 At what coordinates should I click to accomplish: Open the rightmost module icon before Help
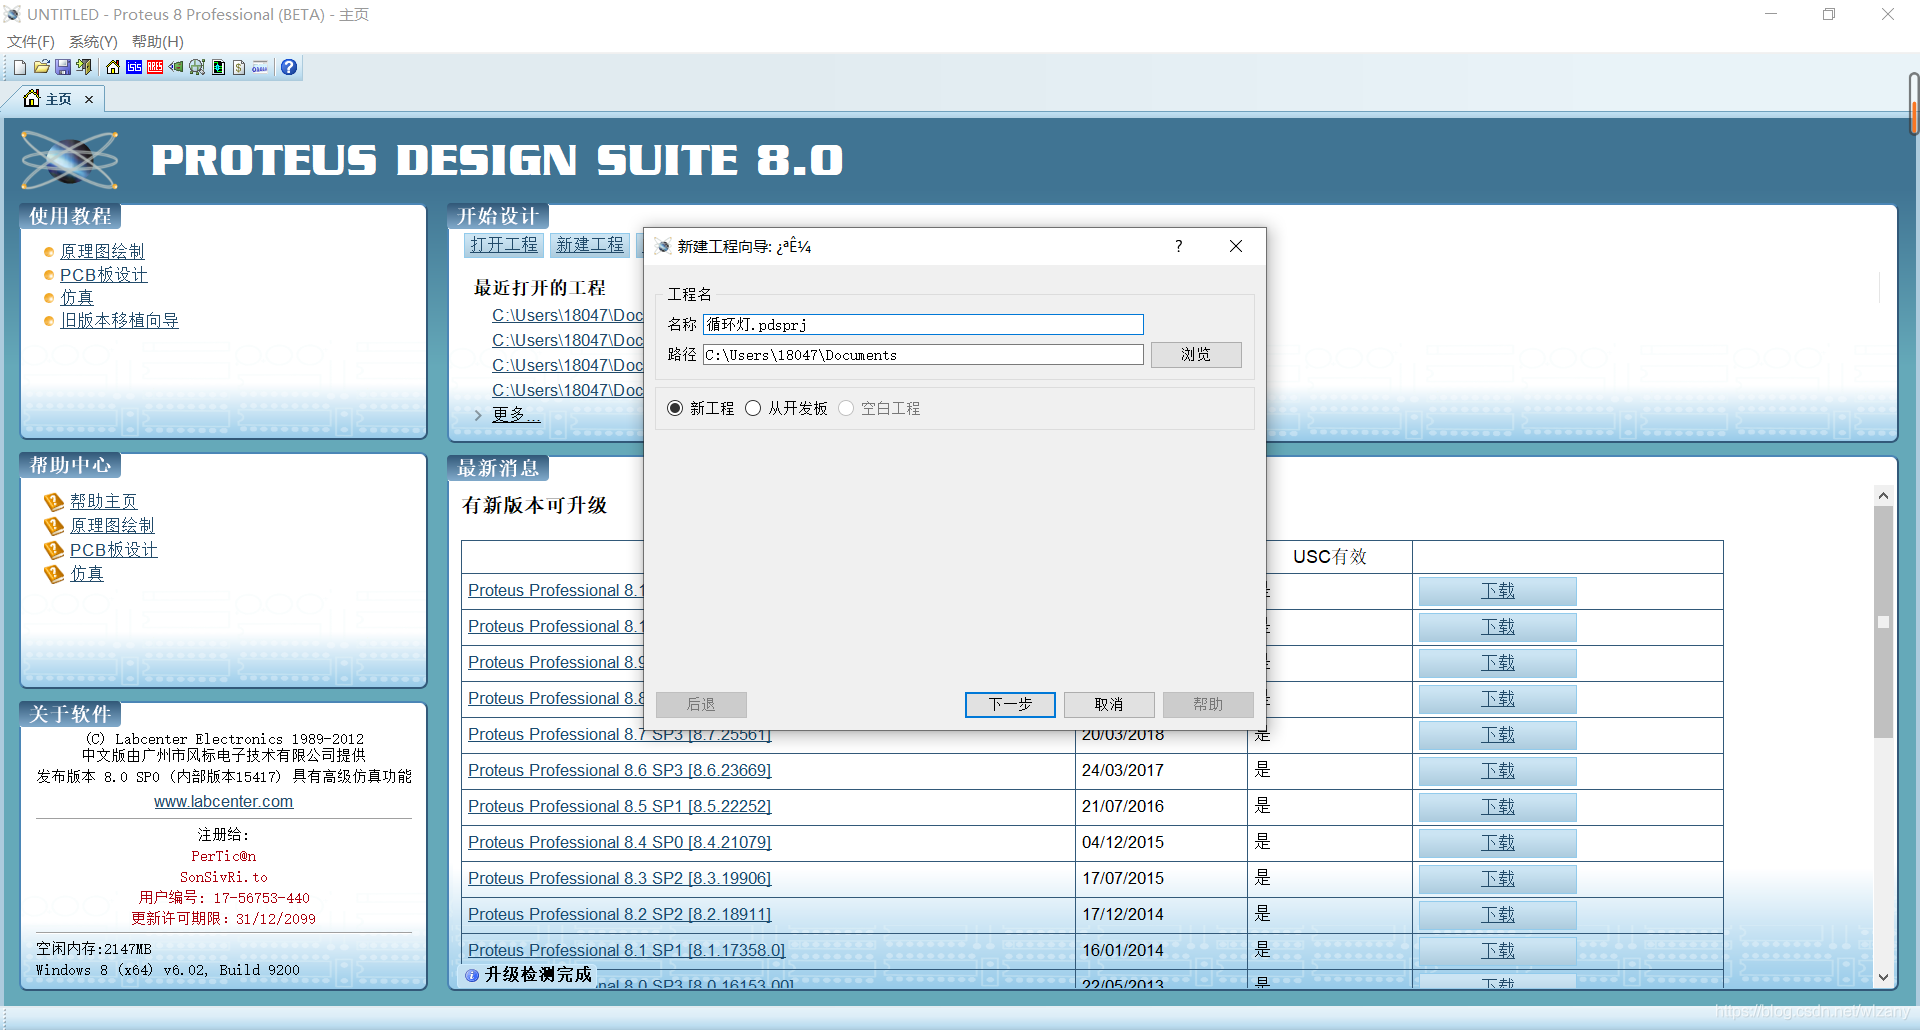(260, 67)
